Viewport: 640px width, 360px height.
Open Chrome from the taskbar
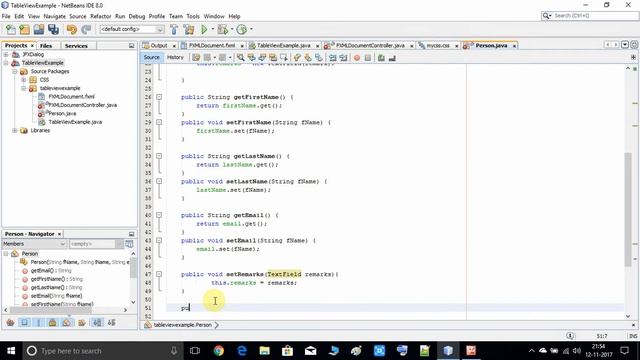pyautogui.click(x=218, y=351)
